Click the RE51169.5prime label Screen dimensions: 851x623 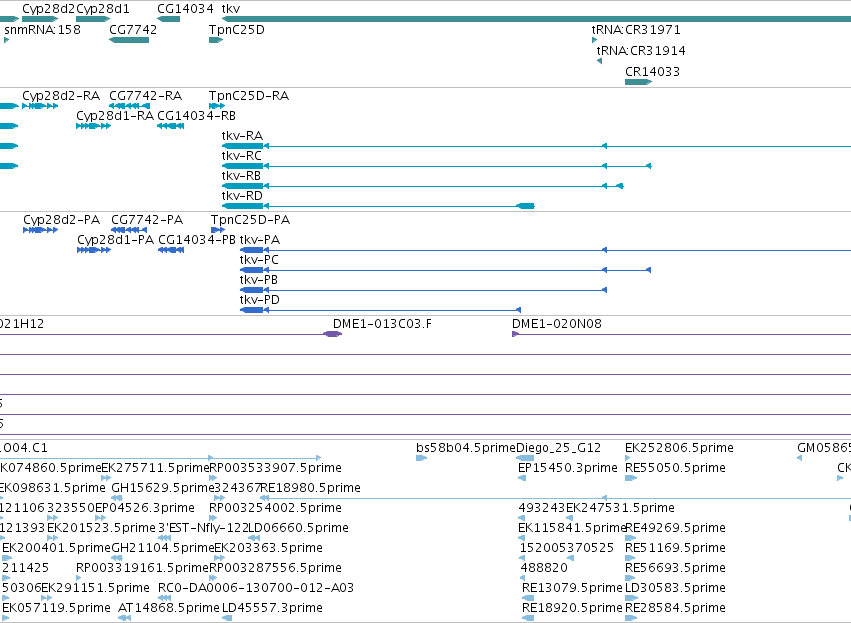click(x=676, y=548)
